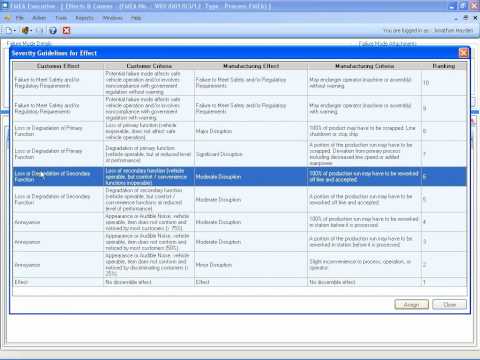Select Loss or Degradation of Primary Function, ranking 7
The height and width of the screenshot is (360, 480).
coord(58,154)
